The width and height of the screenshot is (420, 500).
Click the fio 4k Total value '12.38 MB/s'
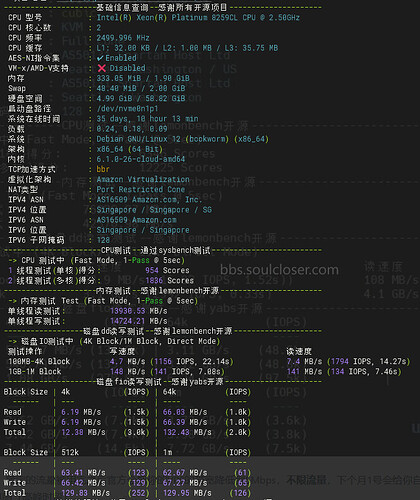tap(83, 432)
